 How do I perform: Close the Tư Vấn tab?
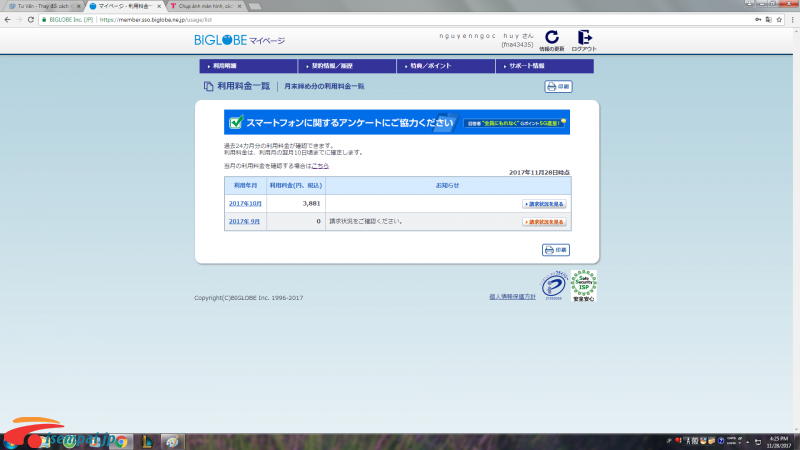click(79, 6)
